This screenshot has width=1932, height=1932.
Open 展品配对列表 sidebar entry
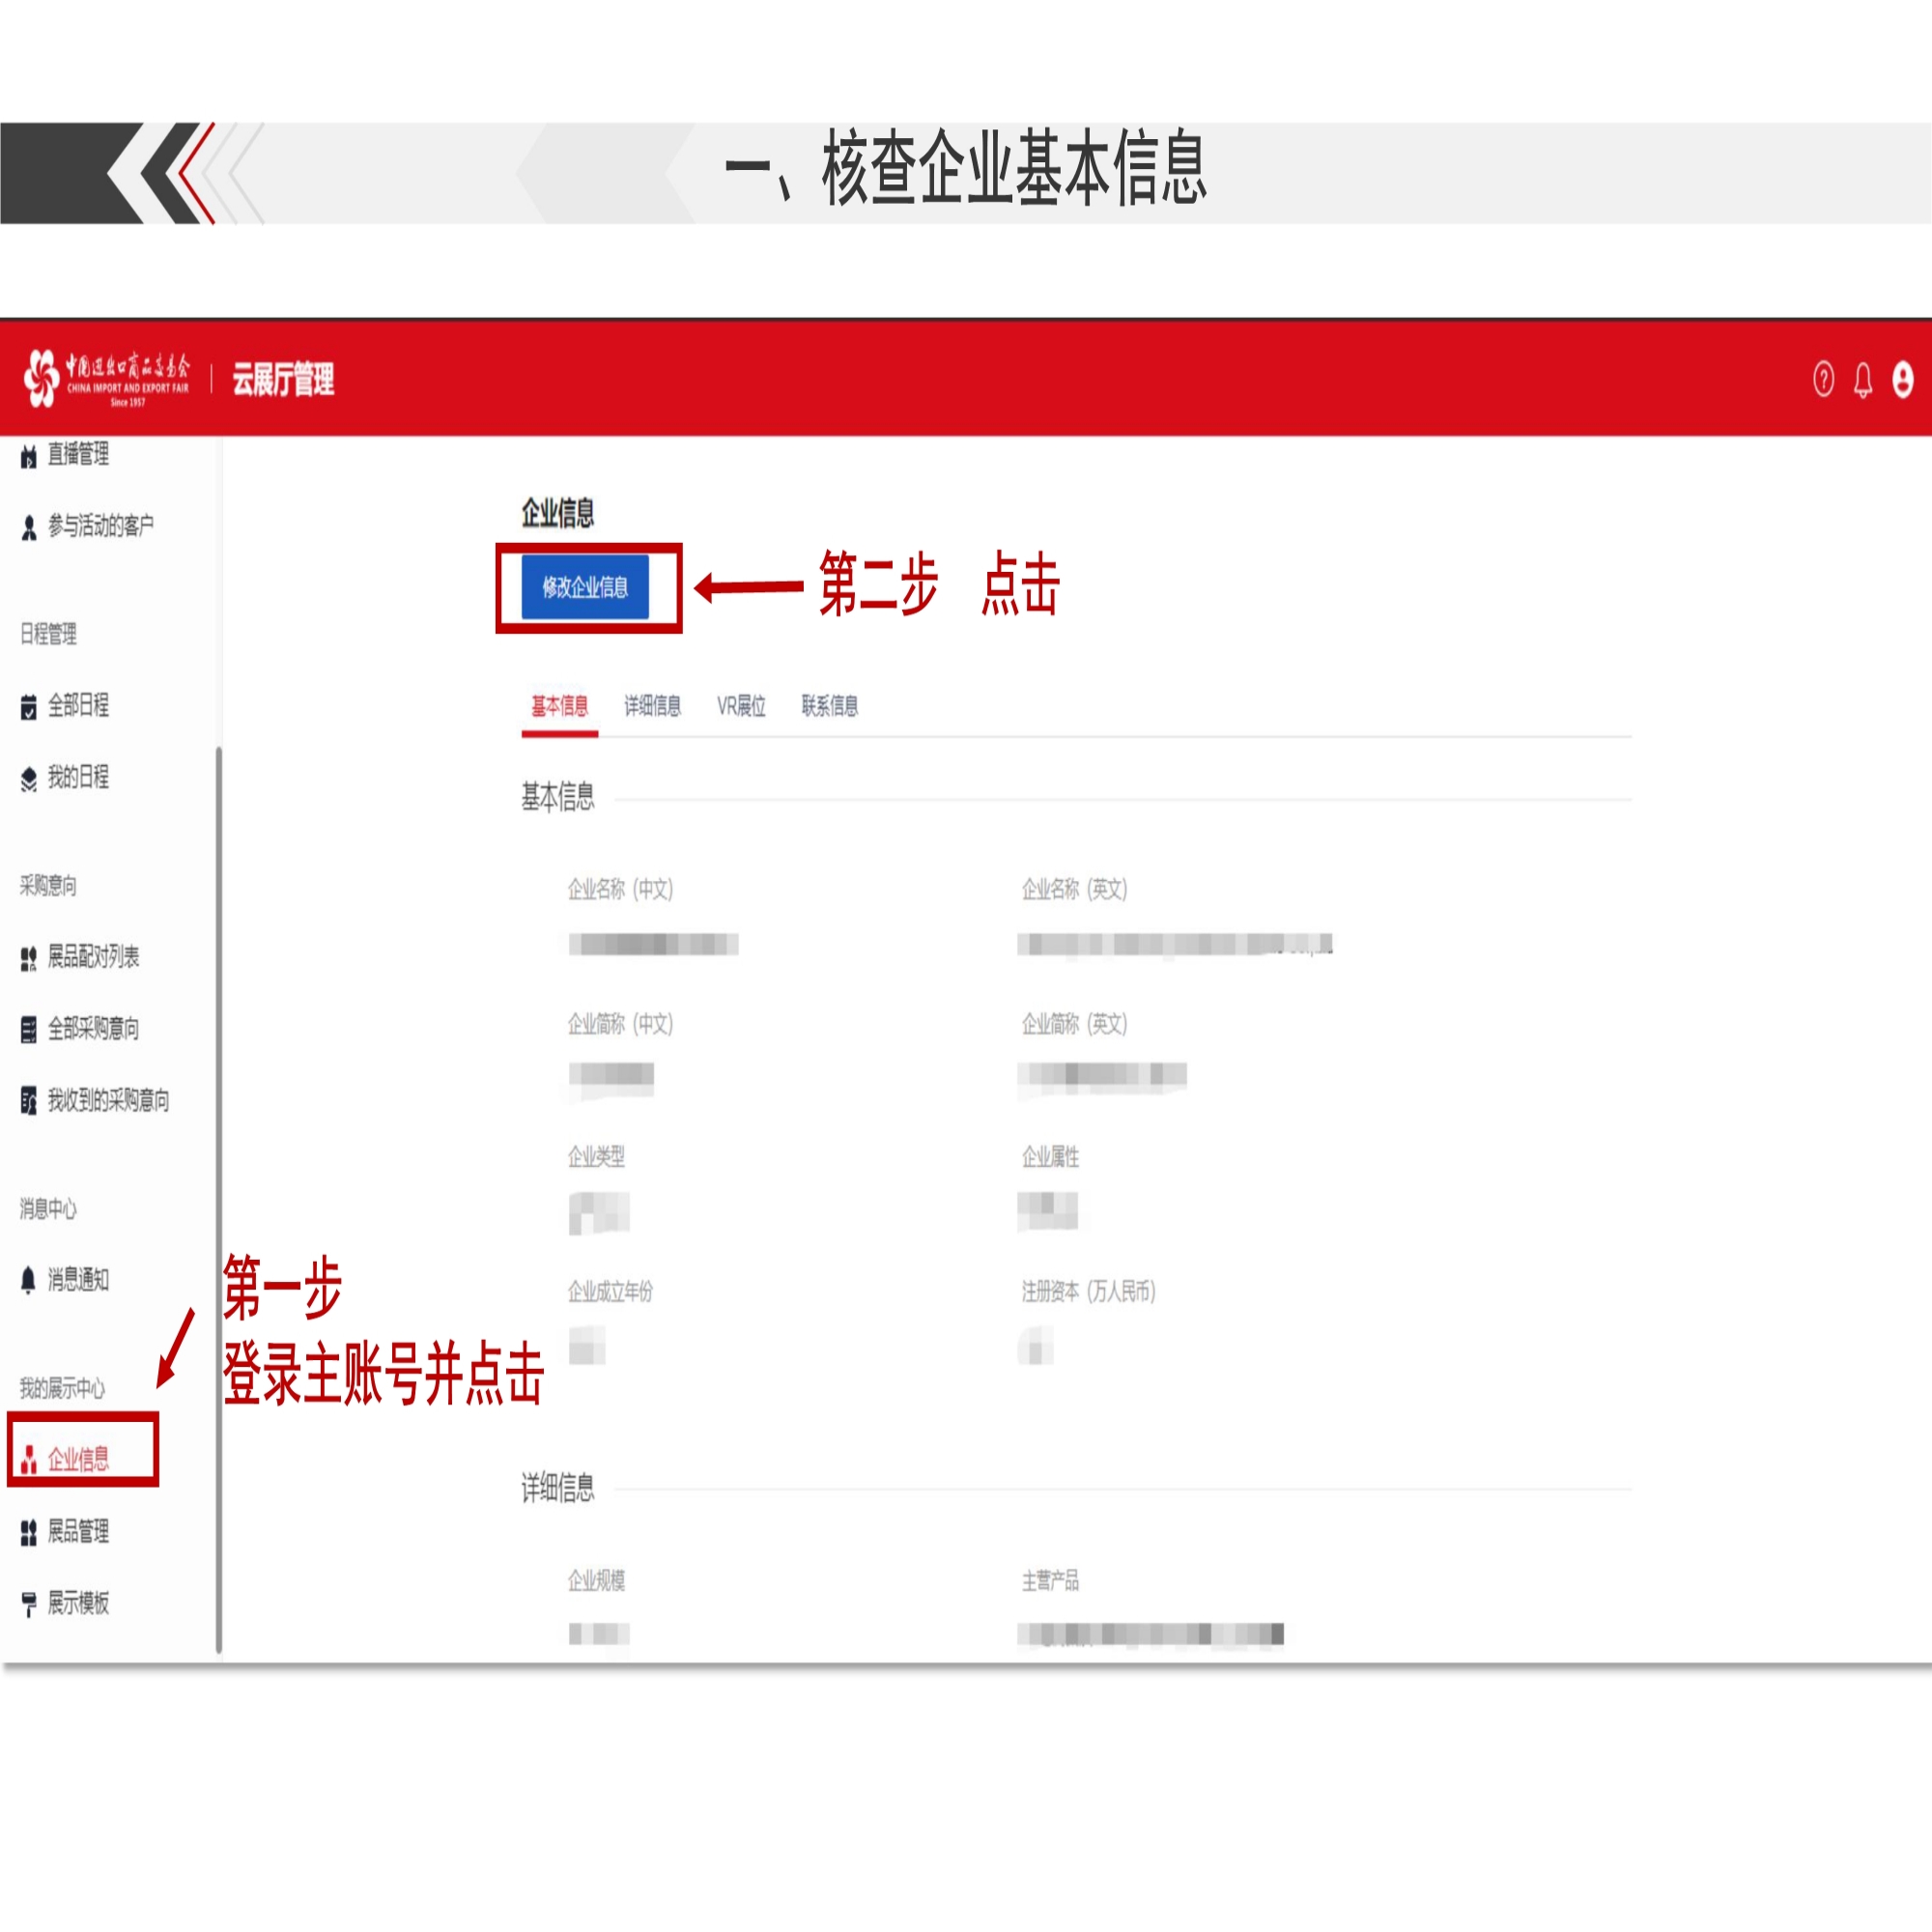tap(94, 958)
